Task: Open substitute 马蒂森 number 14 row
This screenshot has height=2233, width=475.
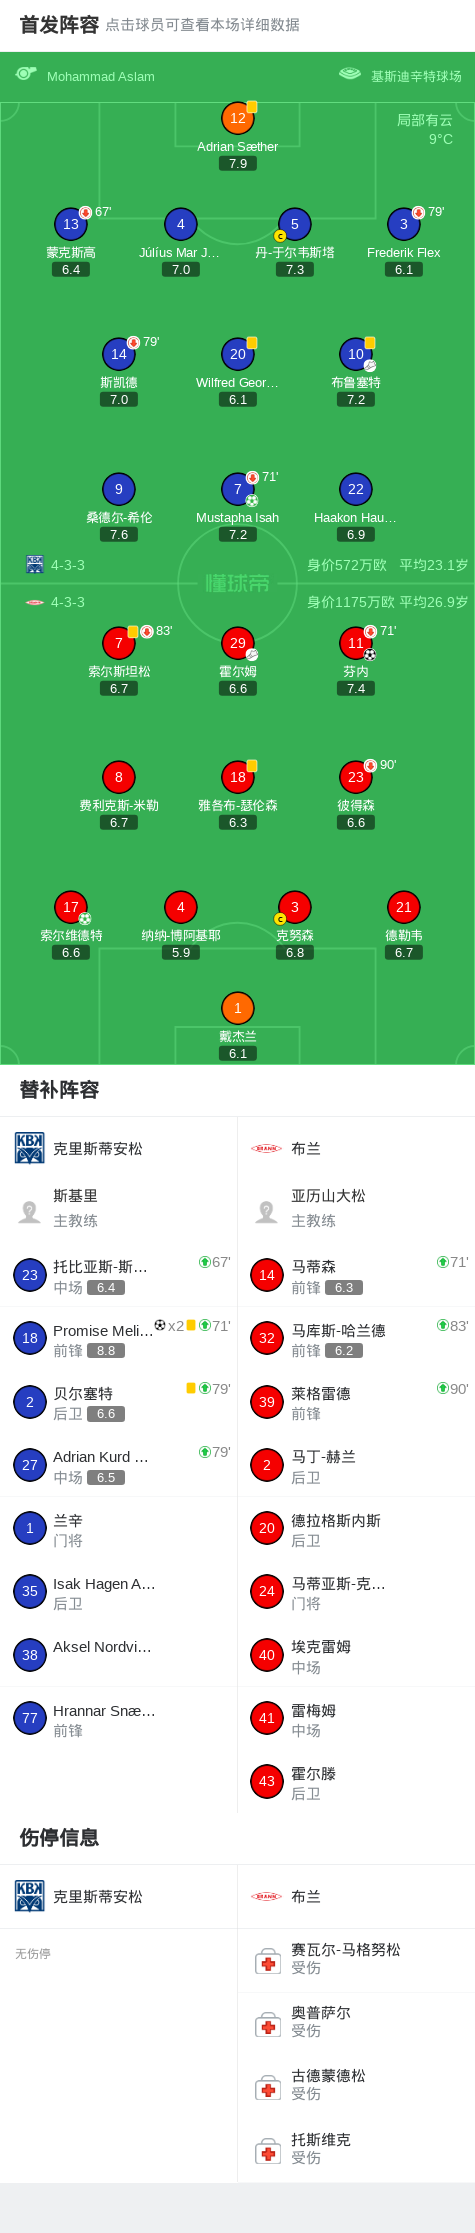Action: 356,1275
